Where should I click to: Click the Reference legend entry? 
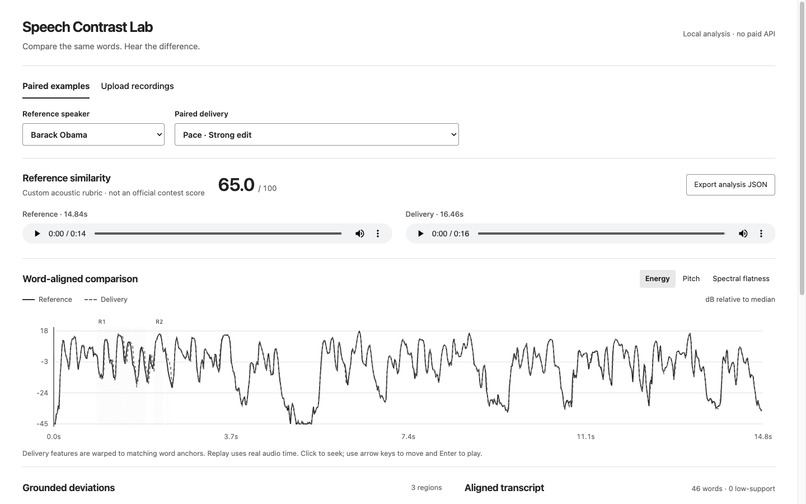(47, 299)
